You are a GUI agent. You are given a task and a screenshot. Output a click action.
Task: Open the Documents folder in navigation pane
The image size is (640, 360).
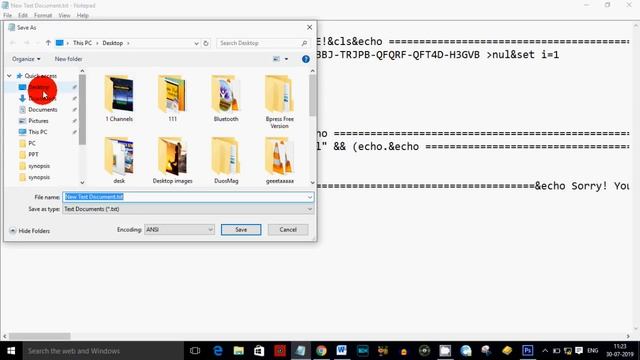click(x=42, y=110)
